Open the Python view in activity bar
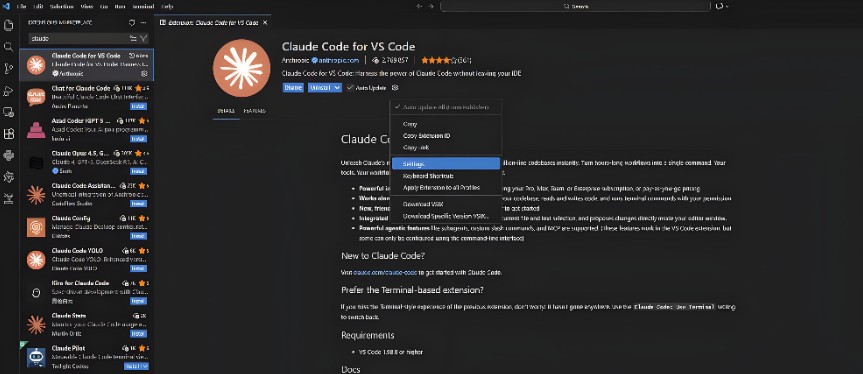Image resolution: width=863 pixels, height=374 pixels. pyautogui.click(x=8, y=156)
